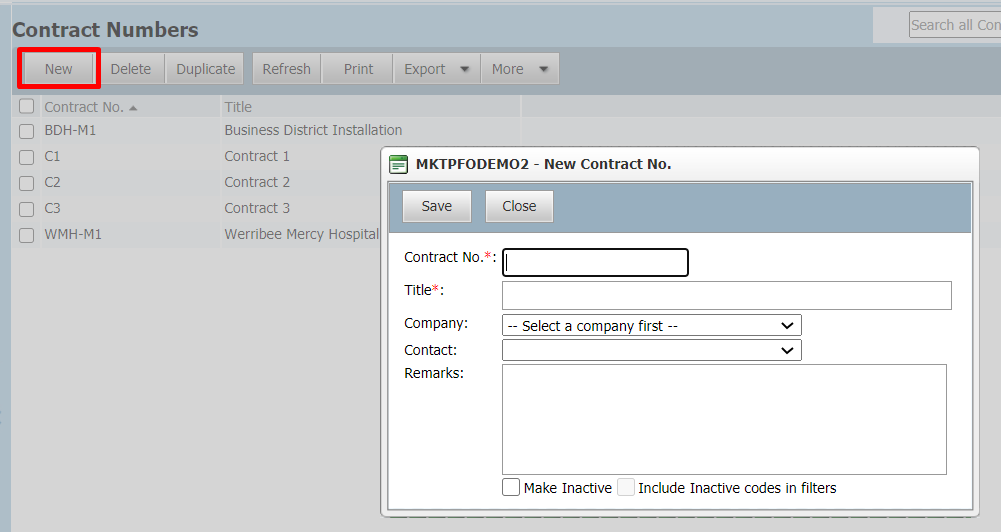Click the Search all Contract Numbers box

[x=955, y=25]
